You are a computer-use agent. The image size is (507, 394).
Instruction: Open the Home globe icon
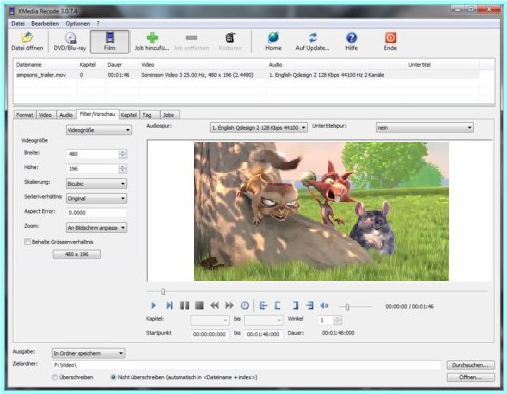273,38
